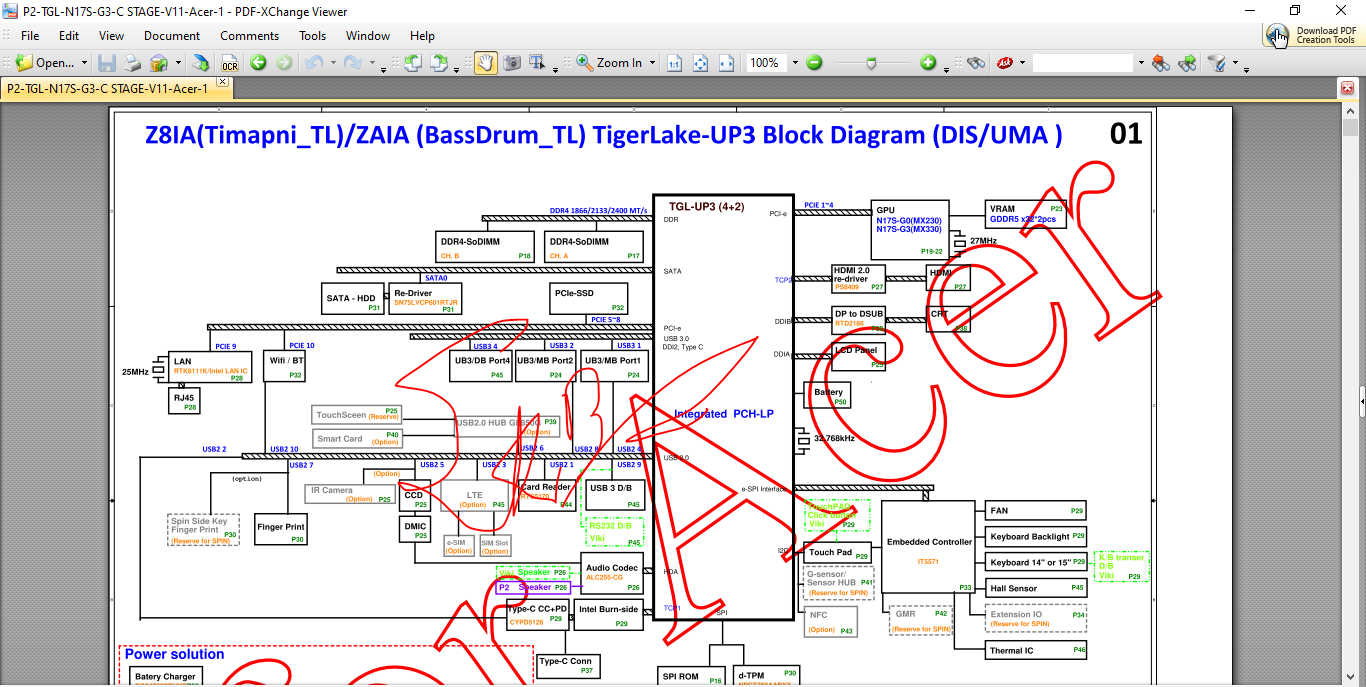Click the 'TGL-UP3 (4+2)' chip label
This screenshot has height=687, width=1366.
click(x=706, y=207)
